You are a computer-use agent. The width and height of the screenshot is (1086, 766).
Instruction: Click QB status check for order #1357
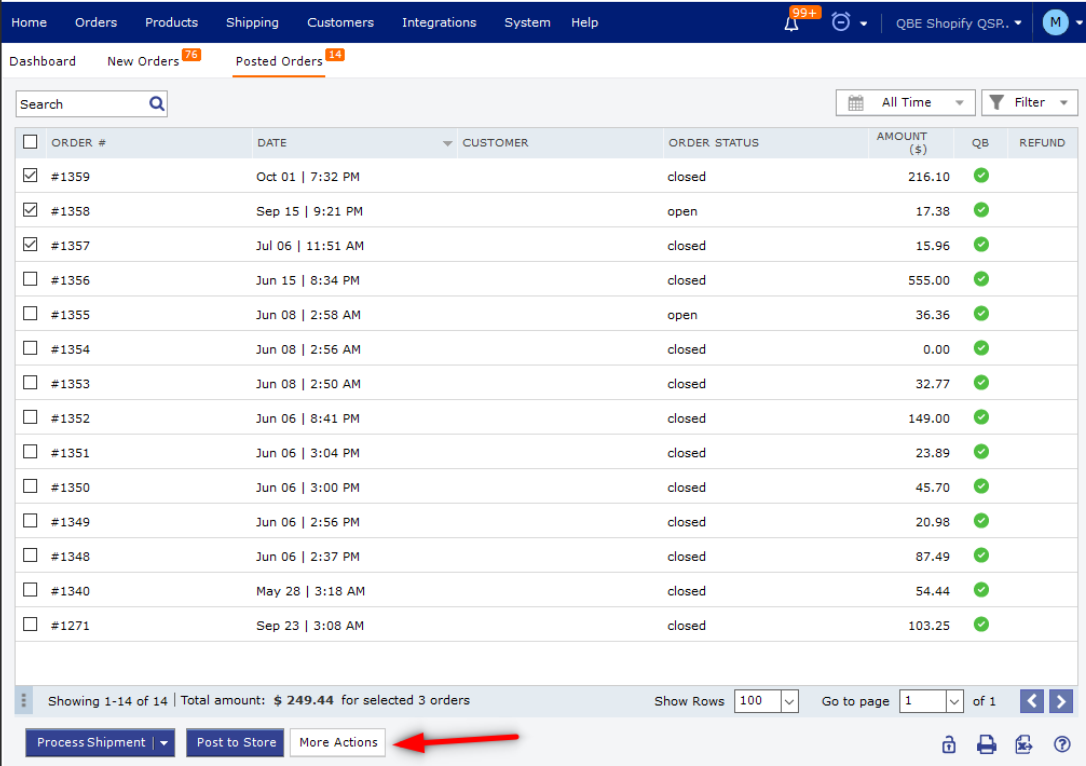(981, 245)
